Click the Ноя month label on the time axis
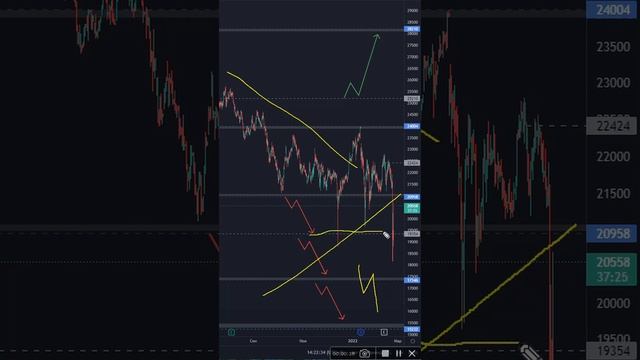 pyautogui.click(x=303, y=341)
